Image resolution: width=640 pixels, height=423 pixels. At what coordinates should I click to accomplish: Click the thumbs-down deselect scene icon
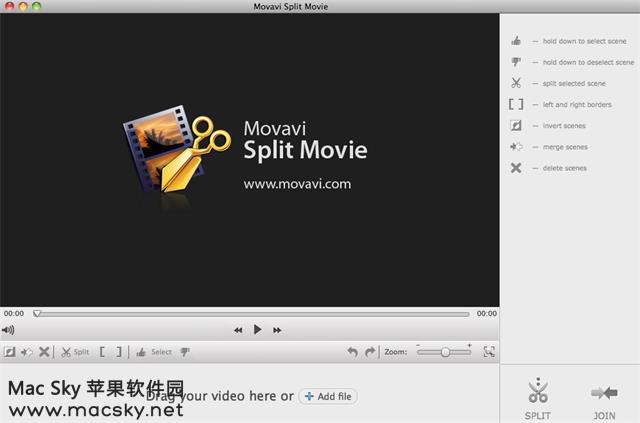[185, 352]
